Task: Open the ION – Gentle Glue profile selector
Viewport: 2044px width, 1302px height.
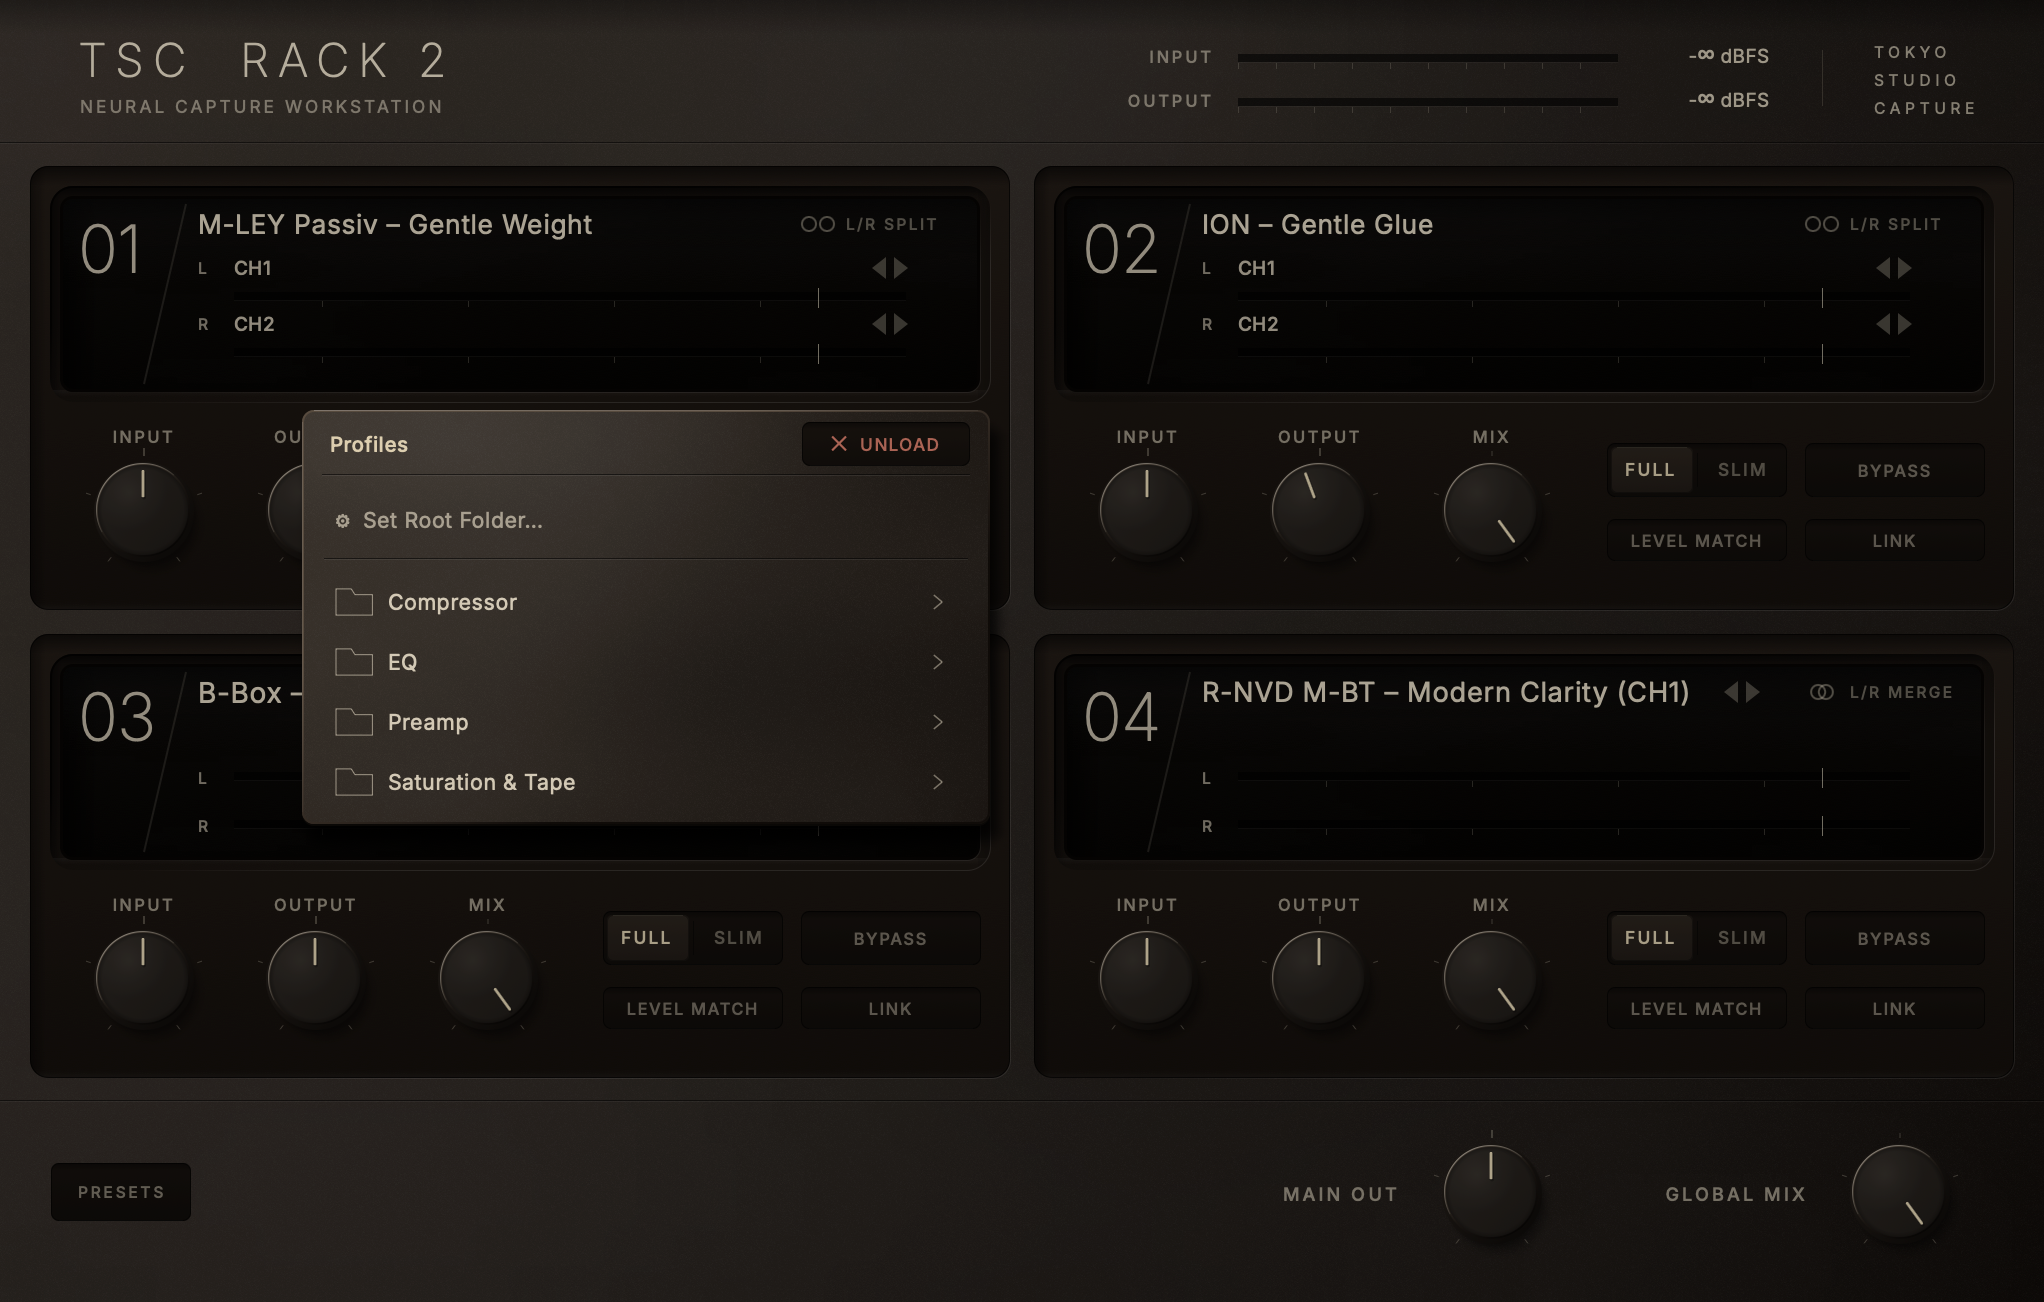Action: pos(1317,224)
